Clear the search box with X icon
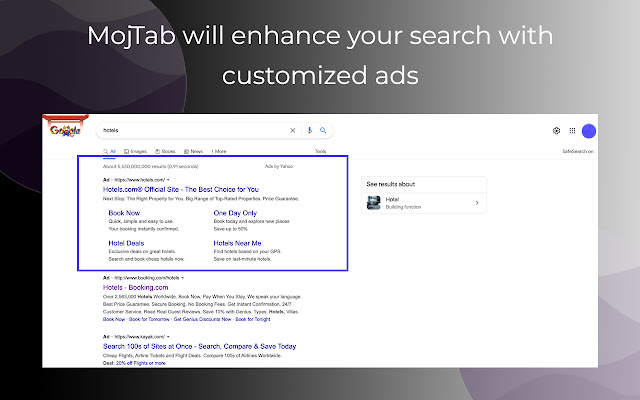Image resolution: width=640 pixels, height=400 pixels. (293, 131)
